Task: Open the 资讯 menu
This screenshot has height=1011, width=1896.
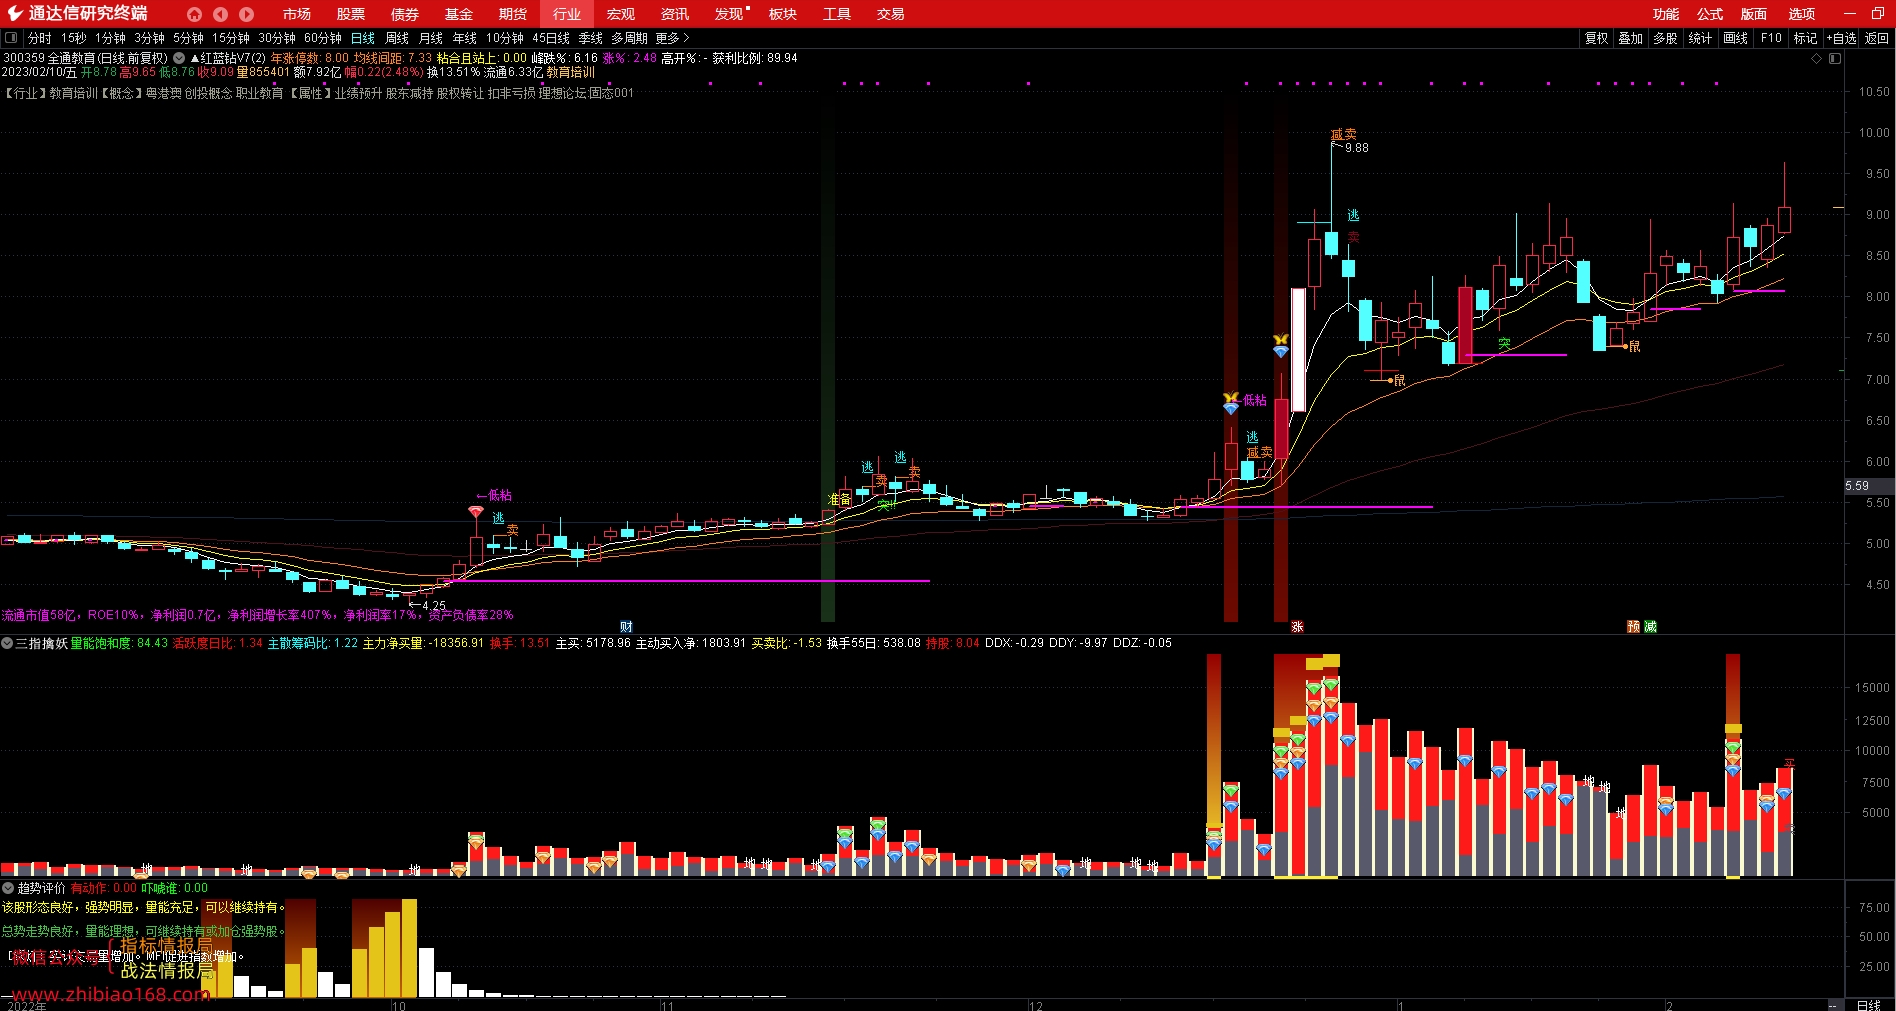Action: pos(674,14)
